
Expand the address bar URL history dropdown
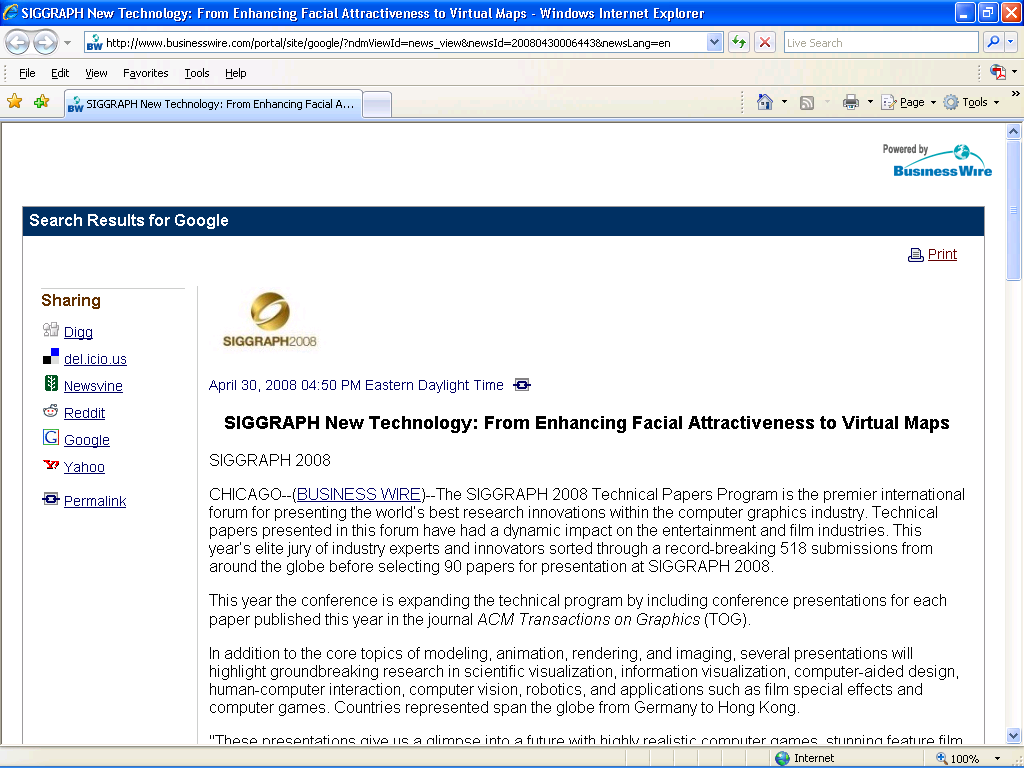(714, 43)
